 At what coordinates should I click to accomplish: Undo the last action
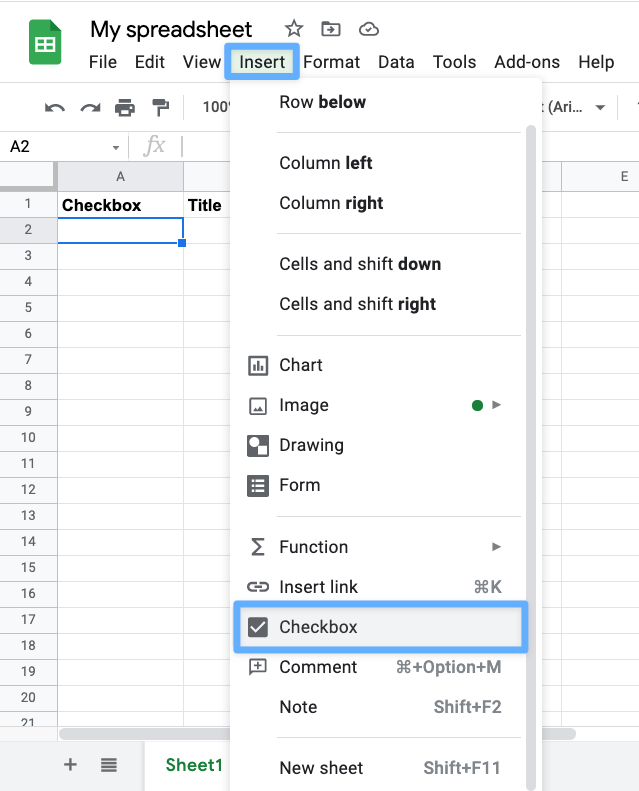[x=54, y=107]
